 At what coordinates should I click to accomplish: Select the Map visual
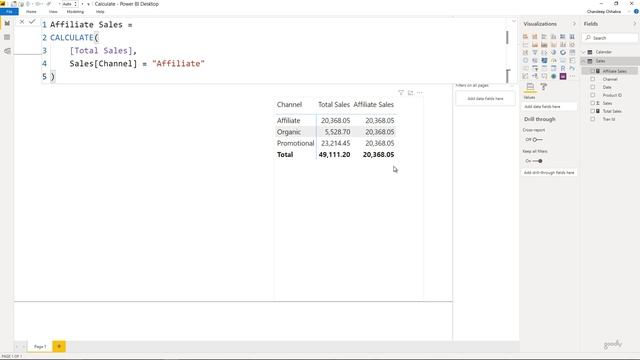click(525, 60)
